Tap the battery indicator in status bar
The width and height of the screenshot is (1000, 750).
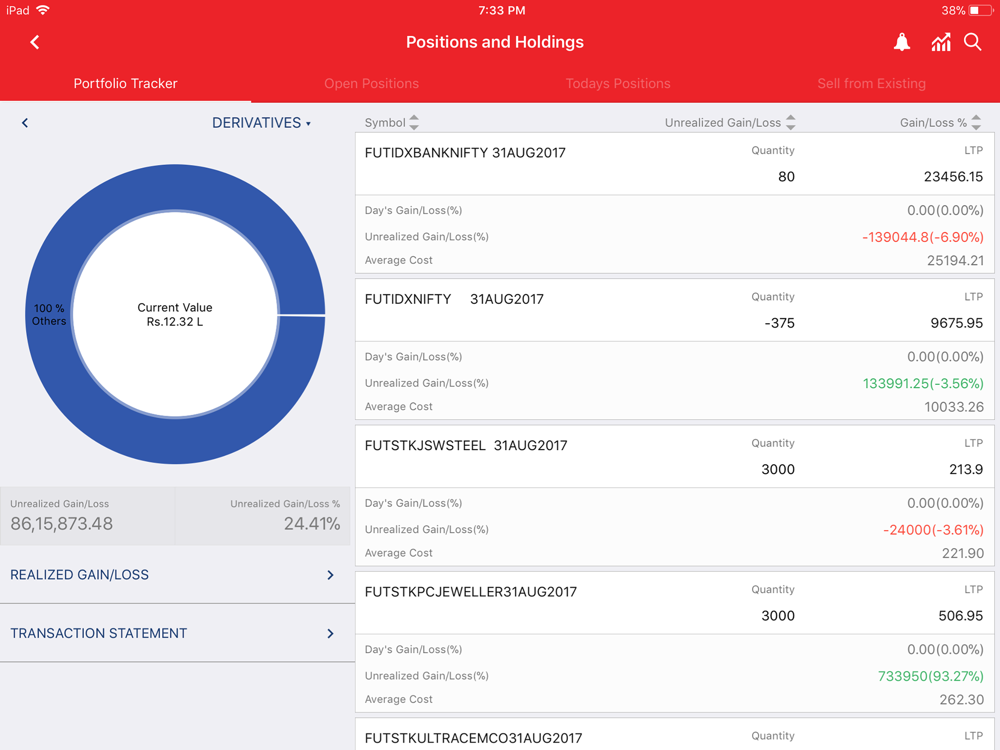(981, 10)
